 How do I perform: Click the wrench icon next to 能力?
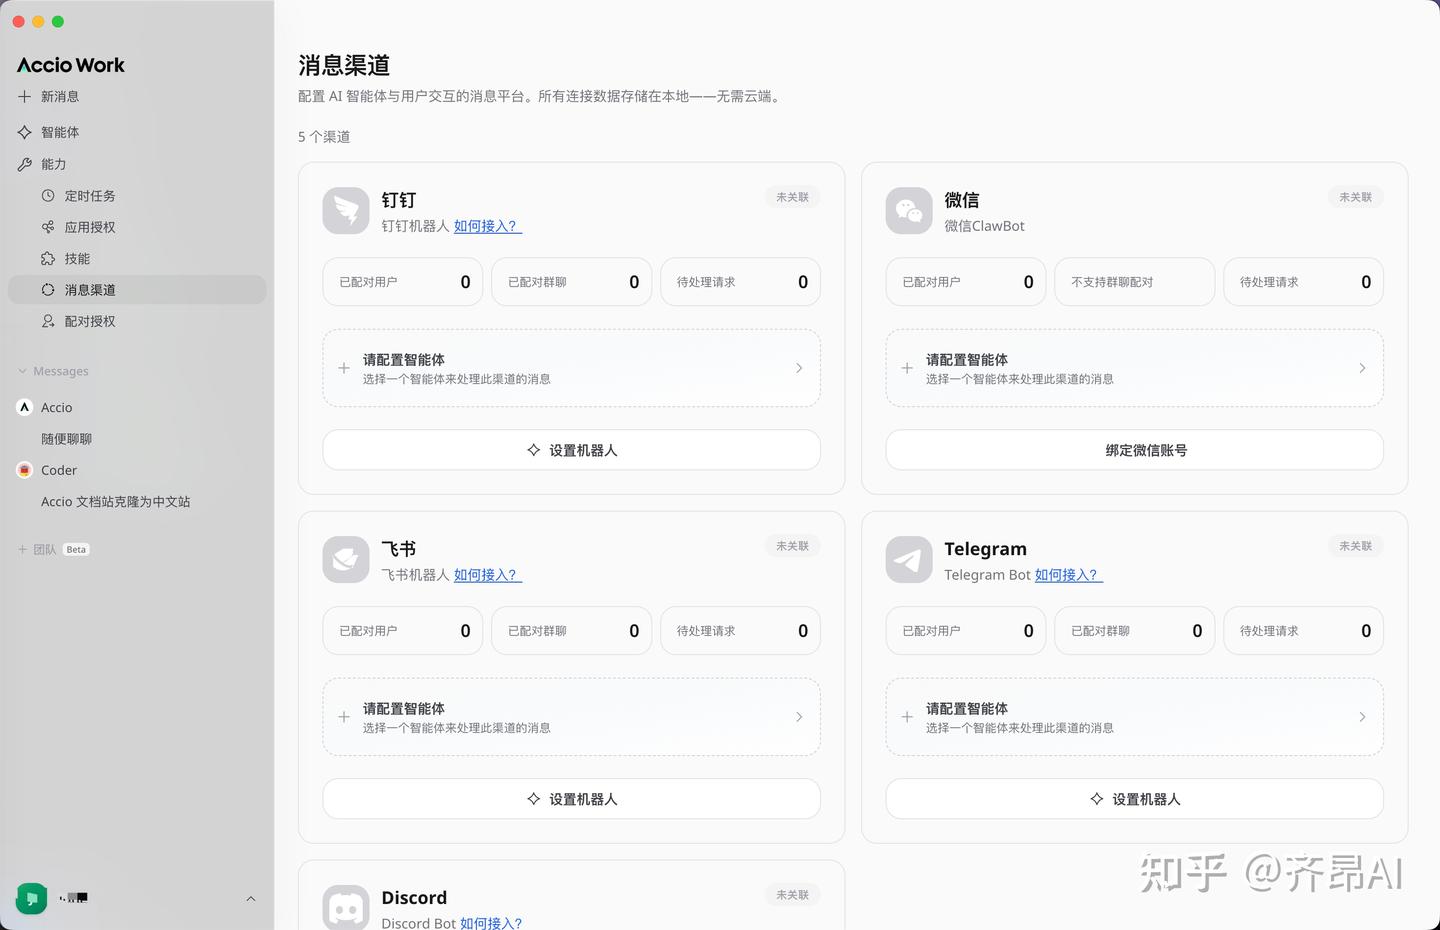coord(25,164)
